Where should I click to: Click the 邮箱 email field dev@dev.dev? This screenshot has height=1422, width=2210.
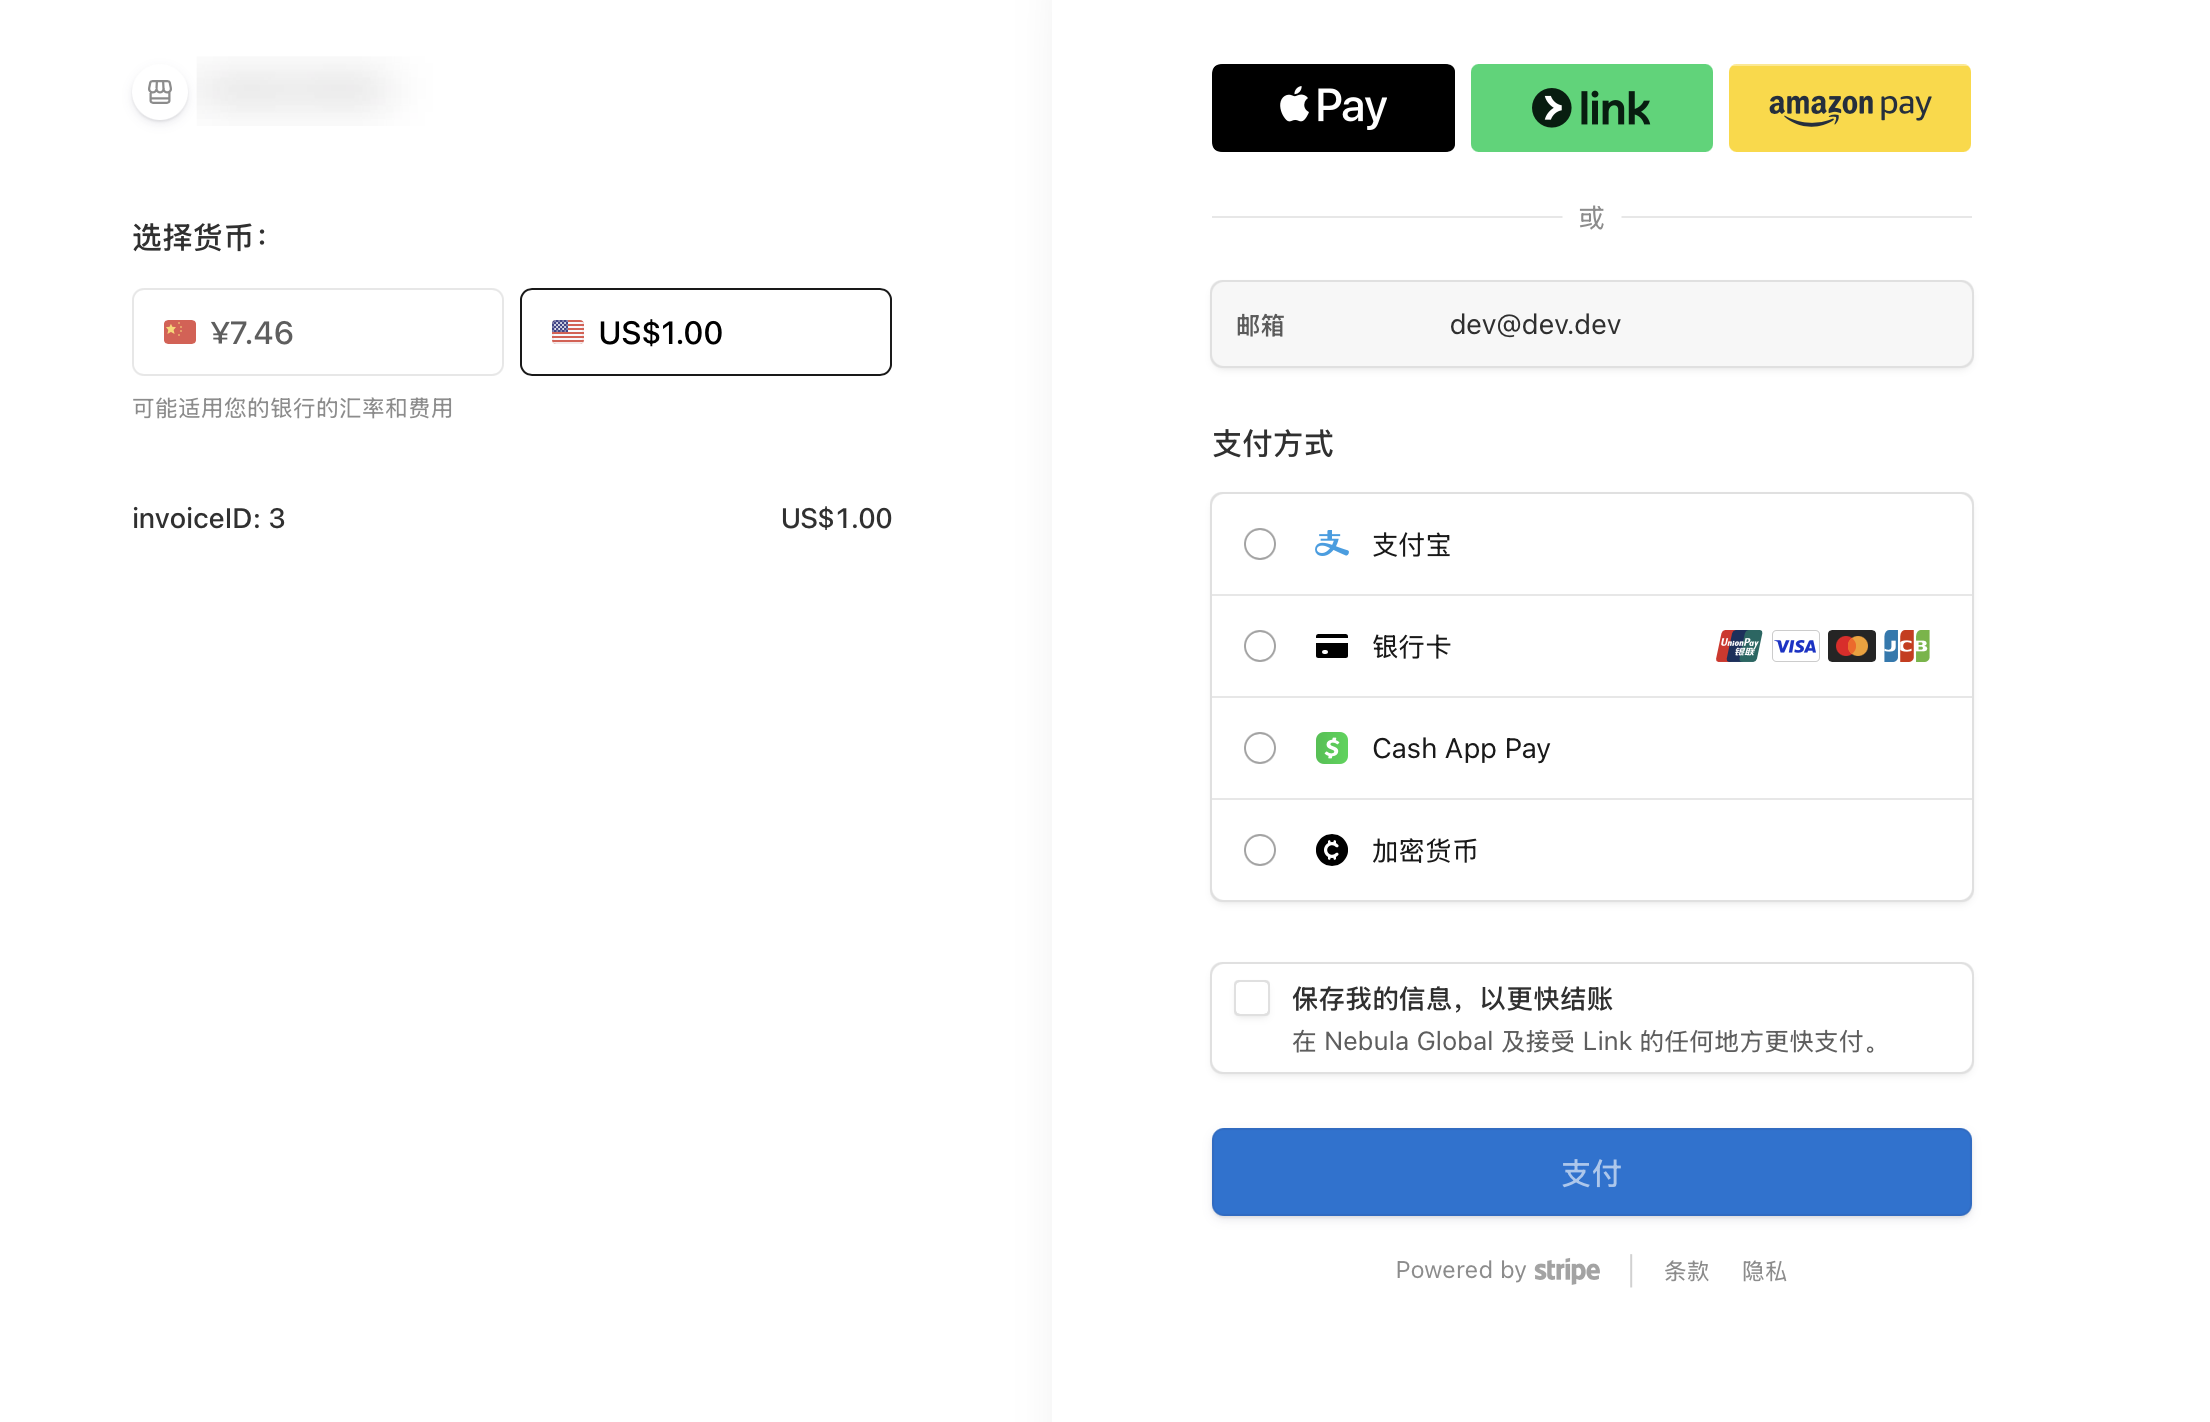[x=1592, y=324]
